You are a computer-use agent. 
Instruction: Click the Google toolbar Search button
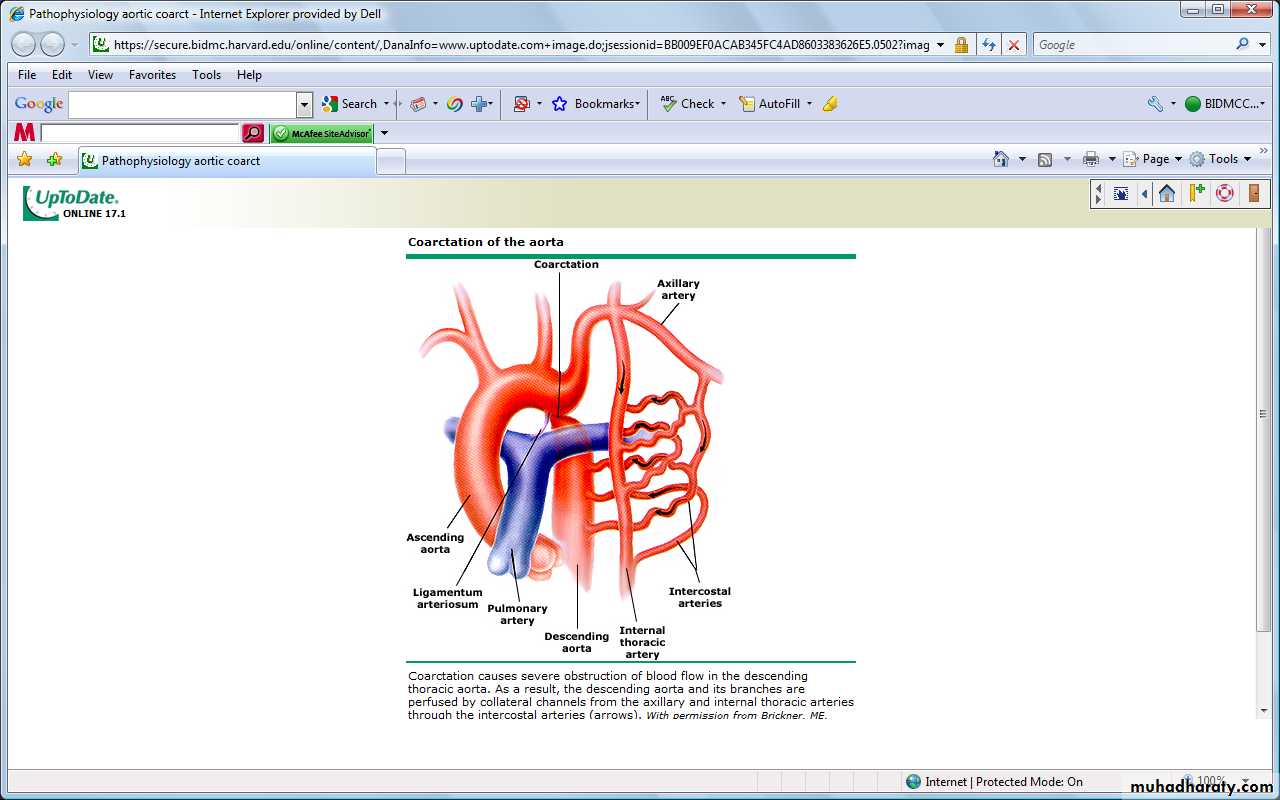(x=350, y=104)
